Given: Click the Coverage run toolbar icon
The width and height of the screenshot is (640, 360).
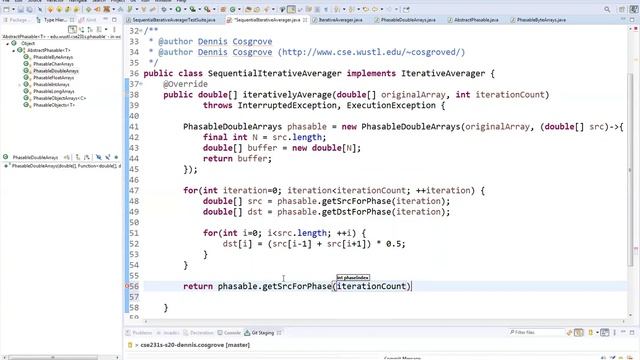Looking at the screenshot, I should coord(192,9).
